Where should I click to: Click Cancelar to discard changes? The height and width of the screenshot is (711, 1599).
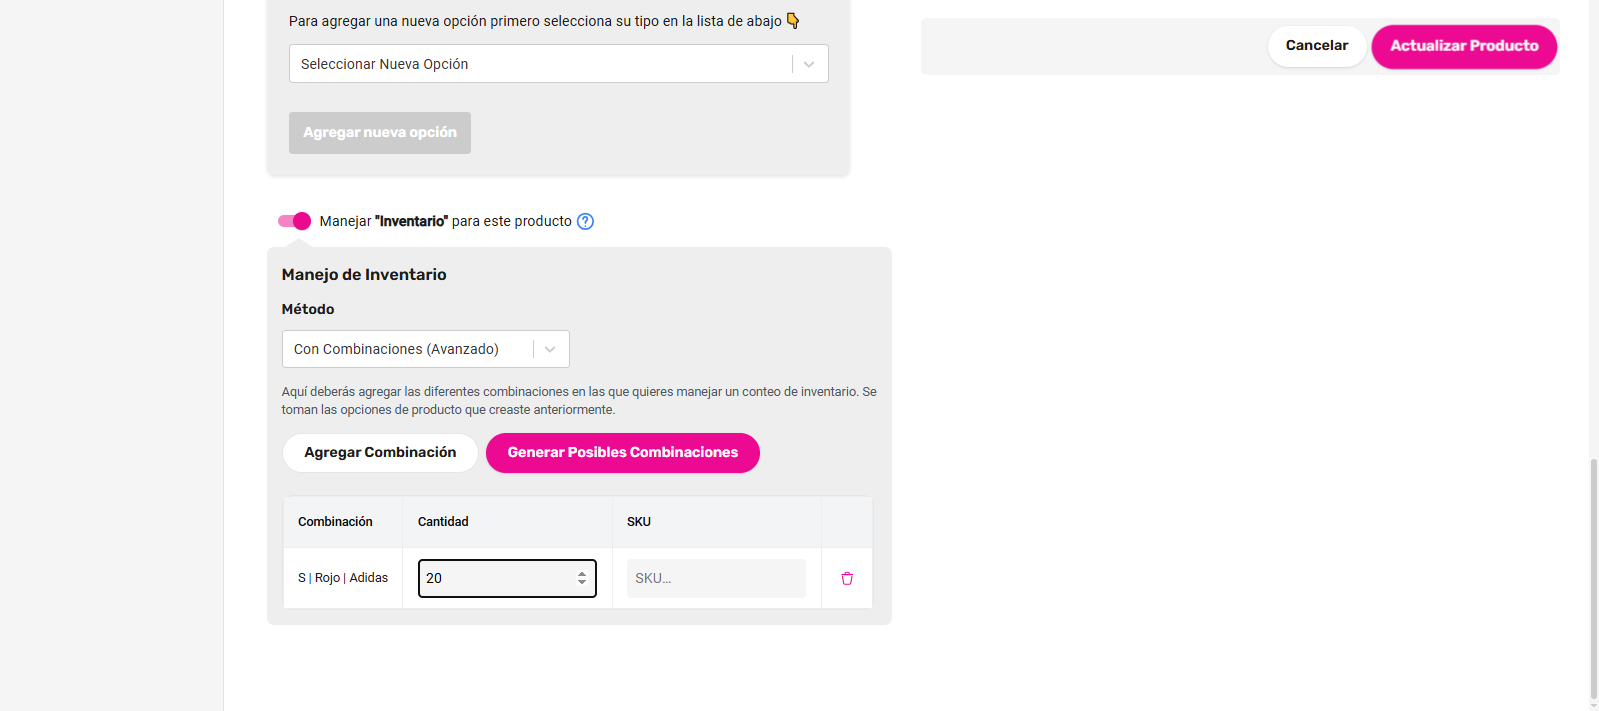point(1316,45)
